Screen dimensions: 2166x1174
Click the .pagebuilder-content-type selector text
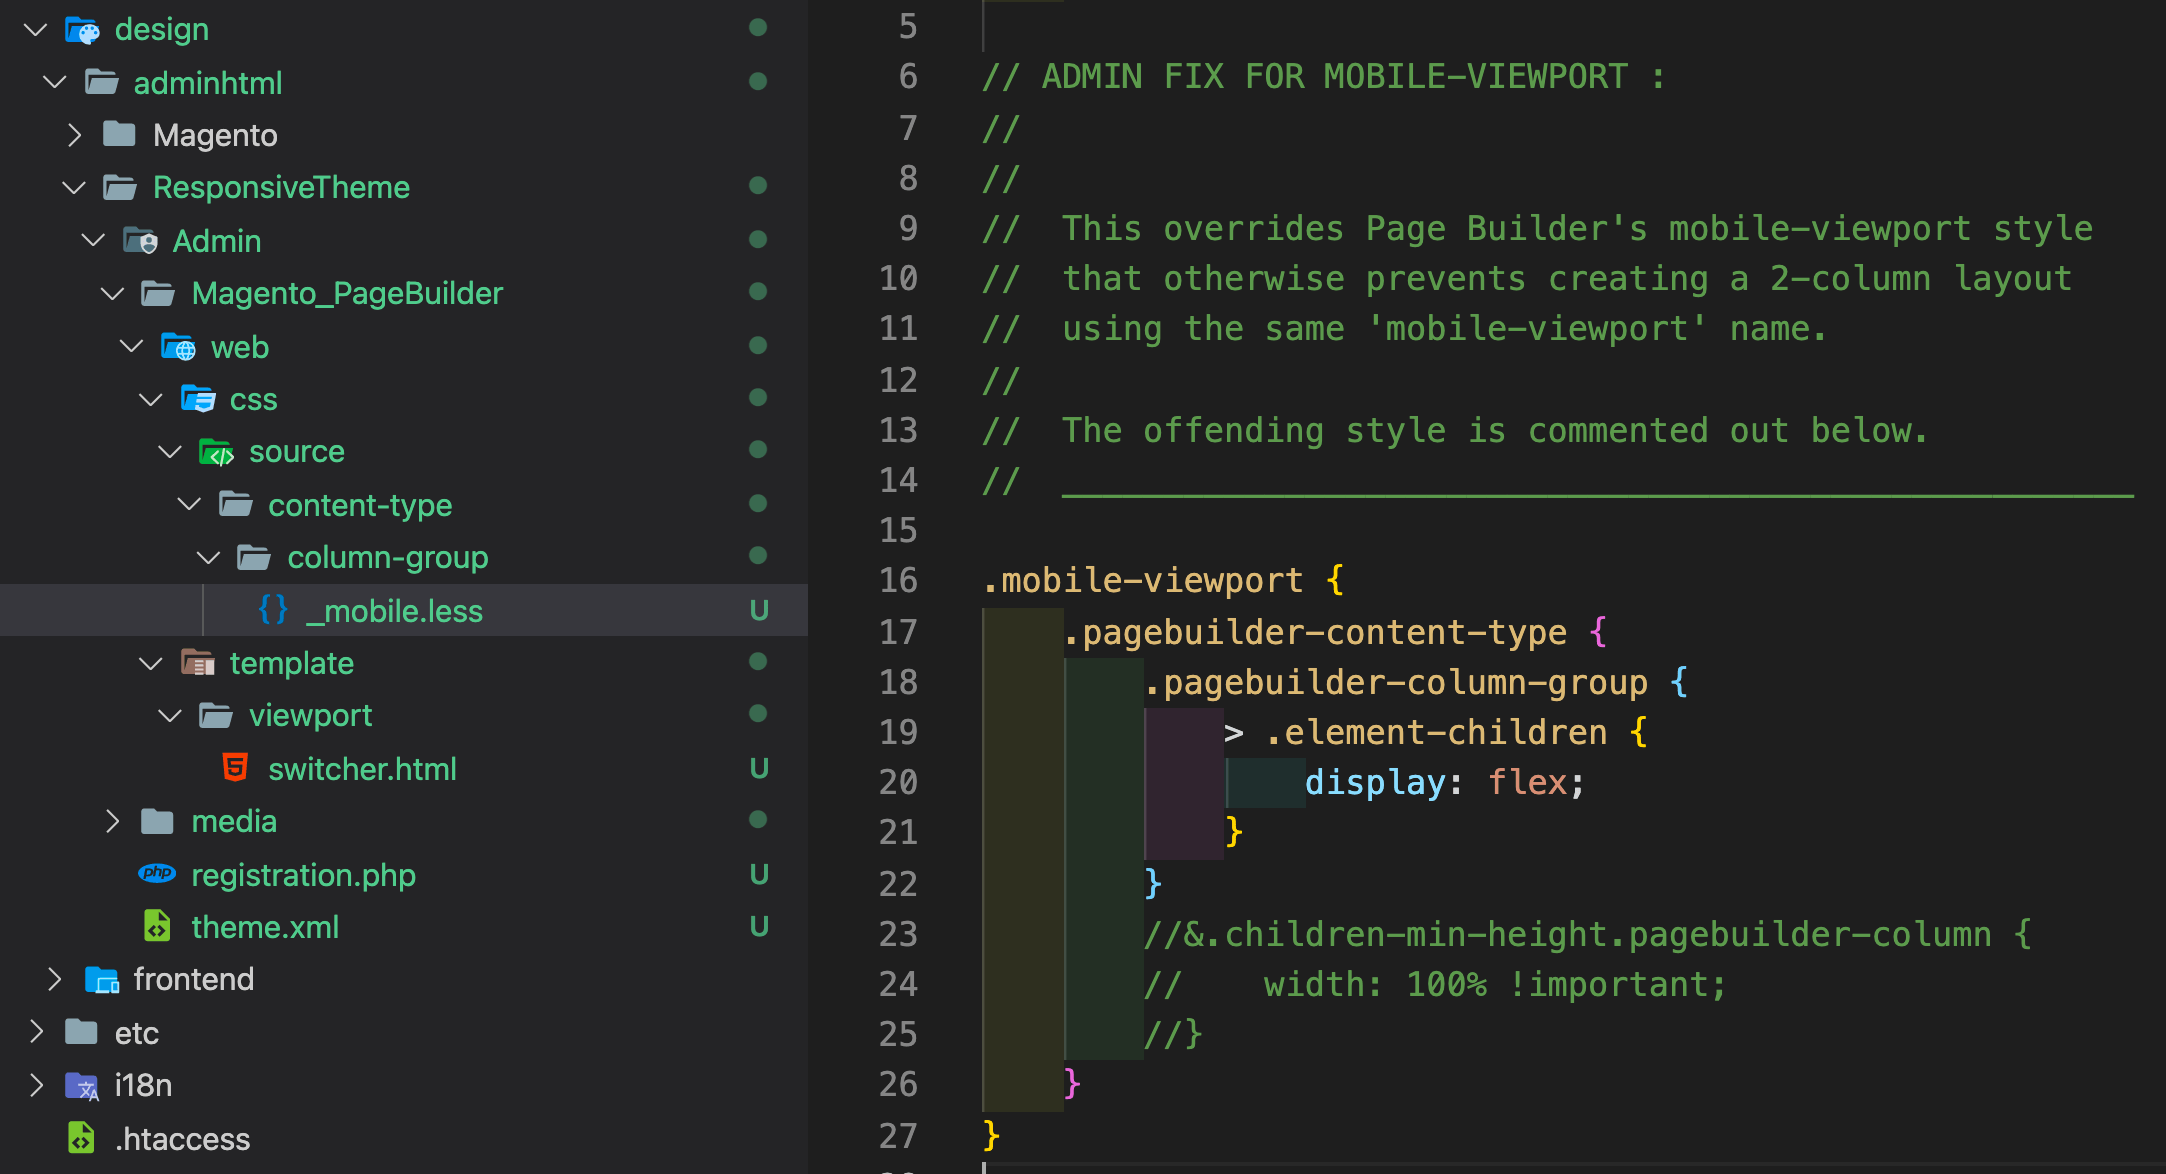(x=1315, y=632)
